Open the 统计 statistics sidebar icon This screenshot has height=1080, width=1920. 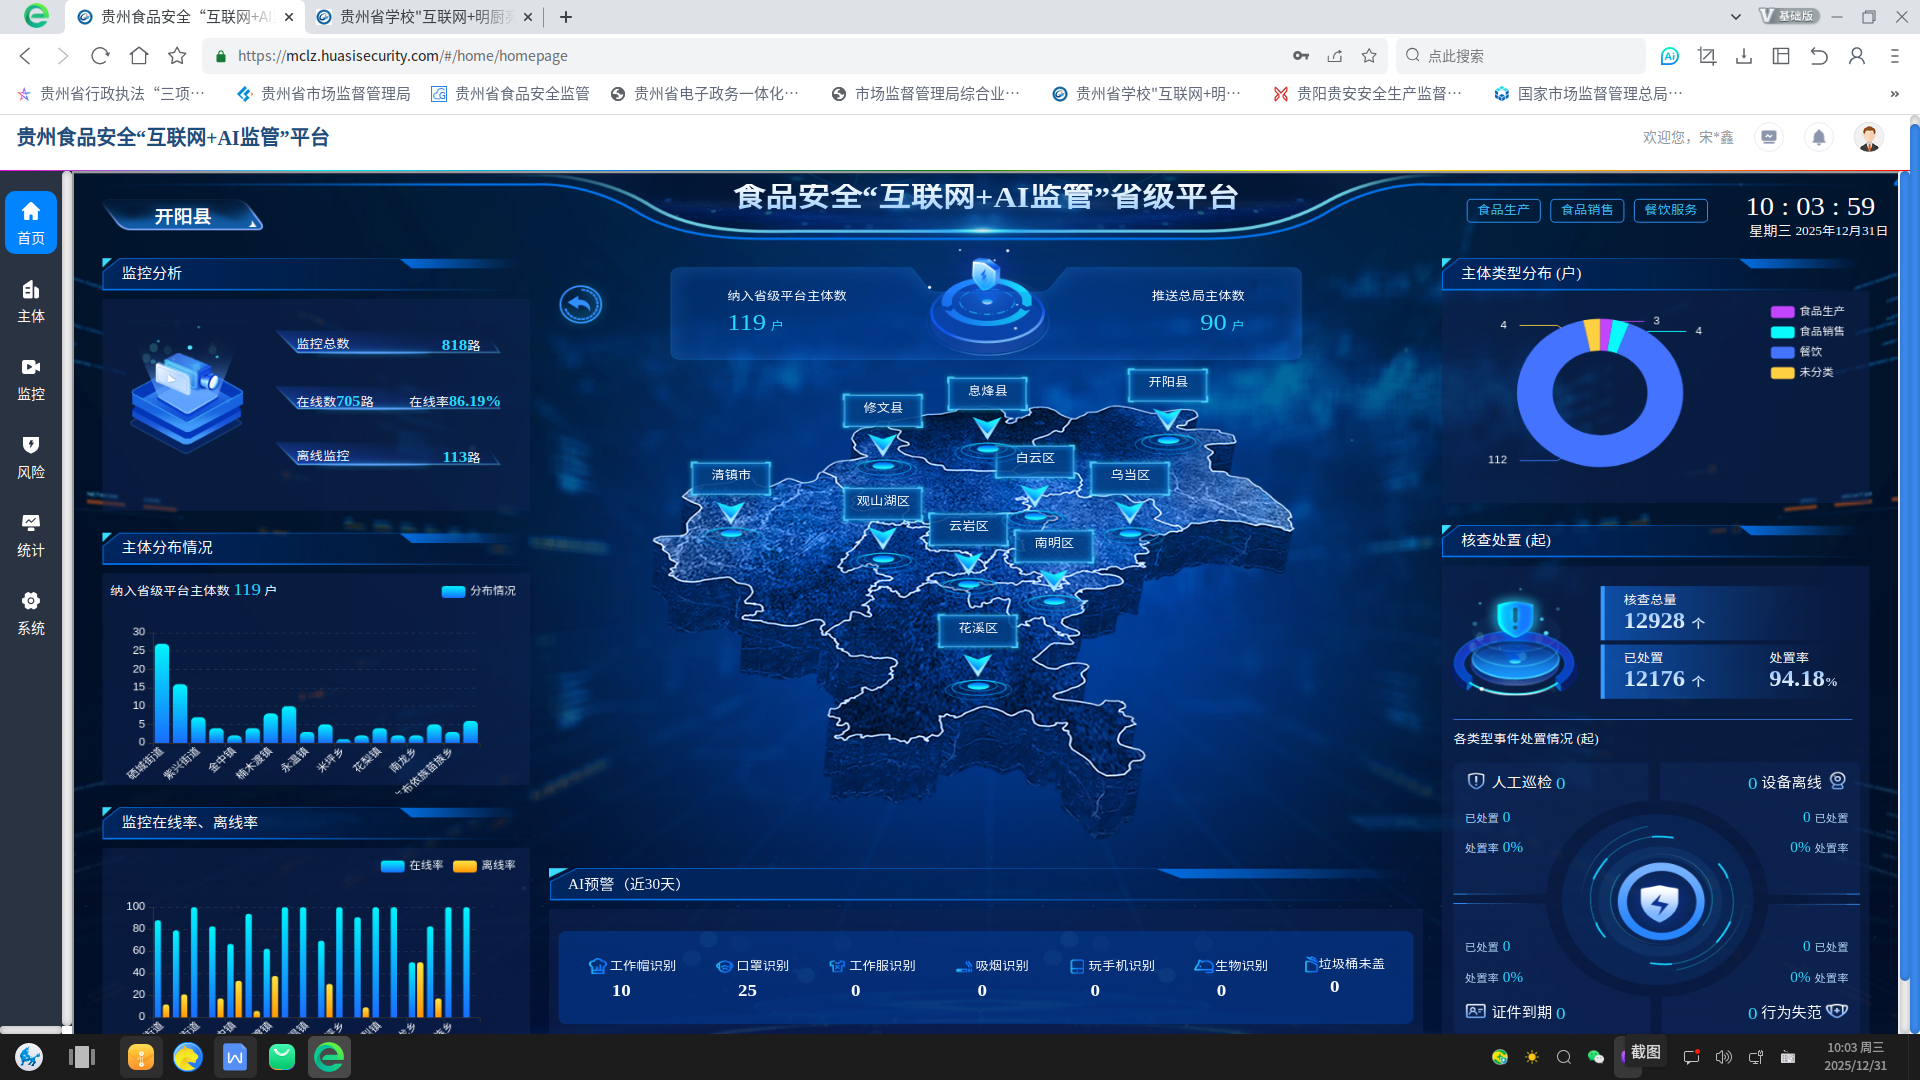point(31,535)
